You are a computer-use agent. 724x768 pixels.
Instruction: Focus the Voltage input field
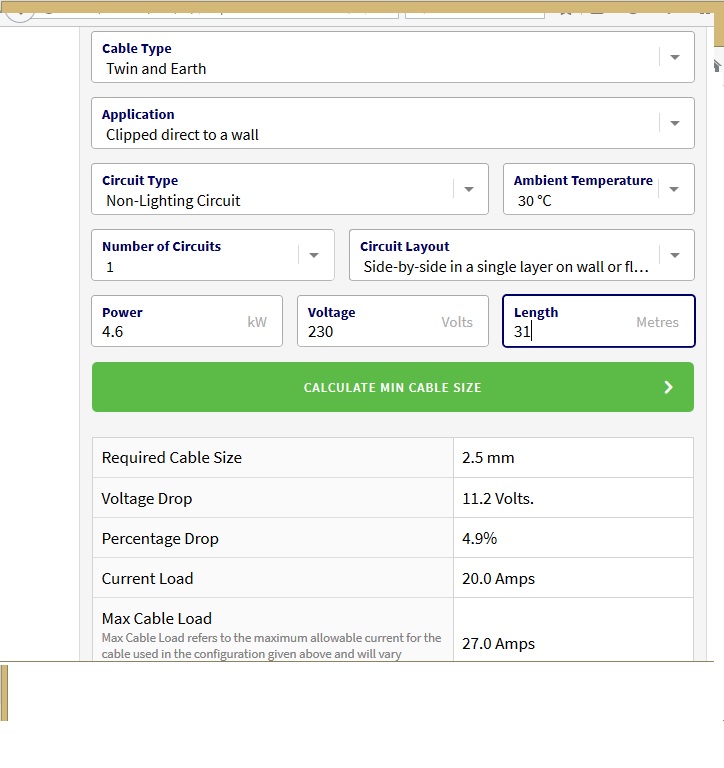370,331
